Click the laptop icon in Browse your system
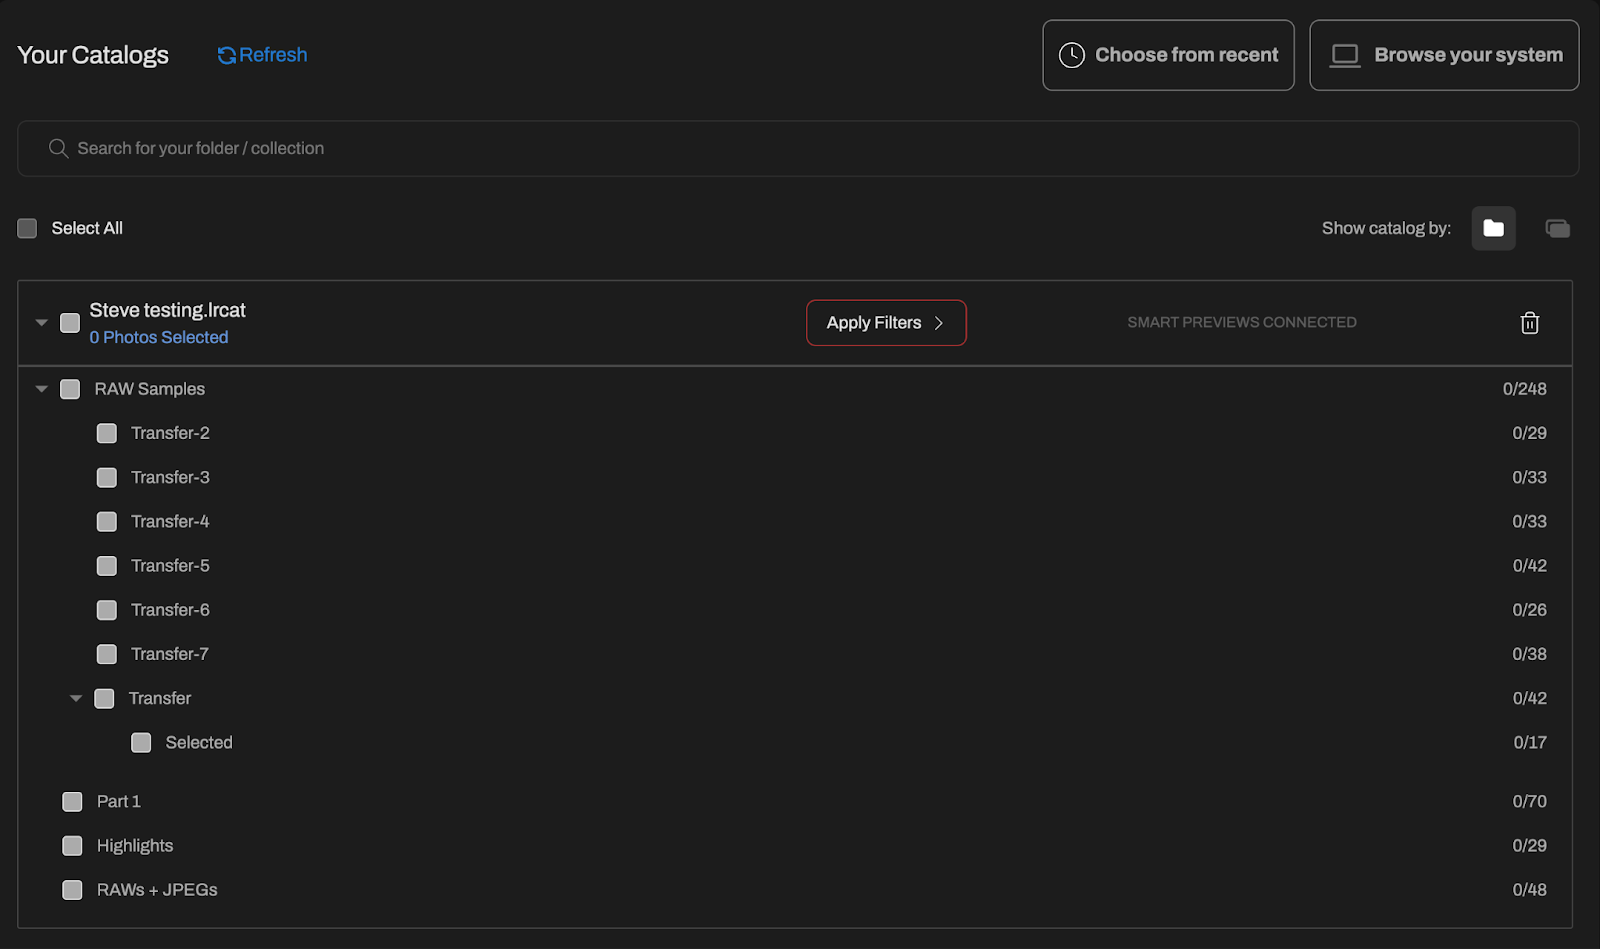This screenshot has height=949, width=1600. coord(1345,56)
